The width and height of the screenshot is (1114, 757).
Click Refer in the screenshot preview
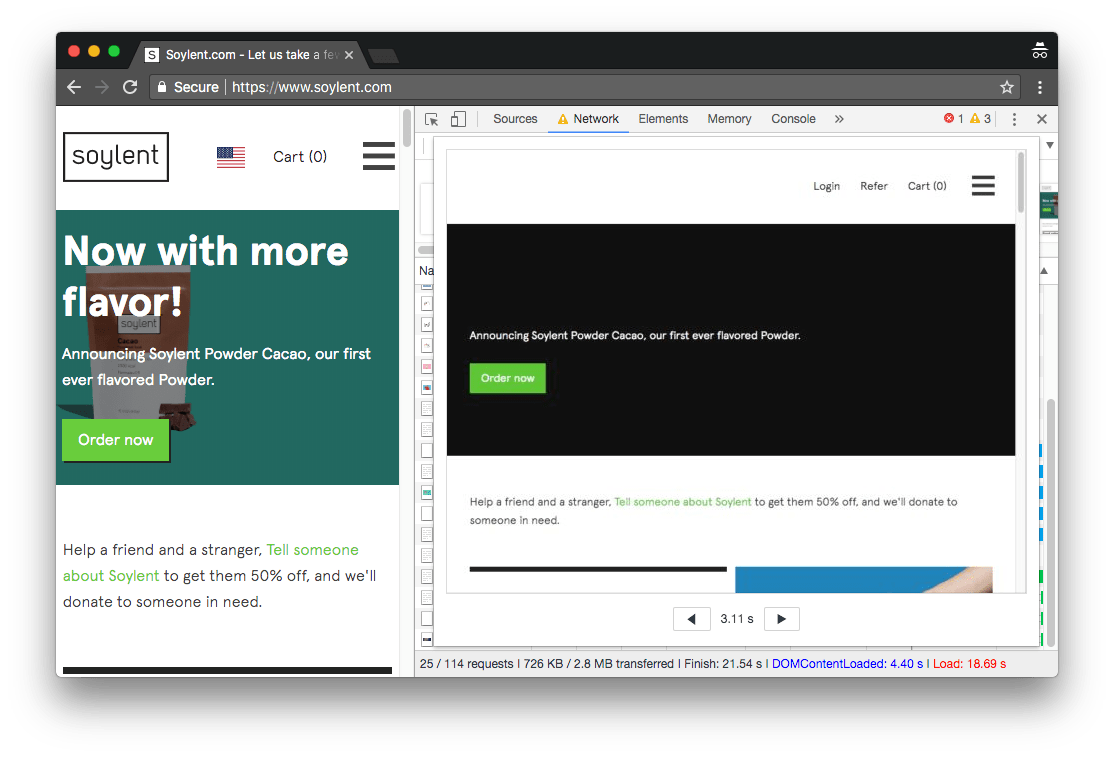874,186
